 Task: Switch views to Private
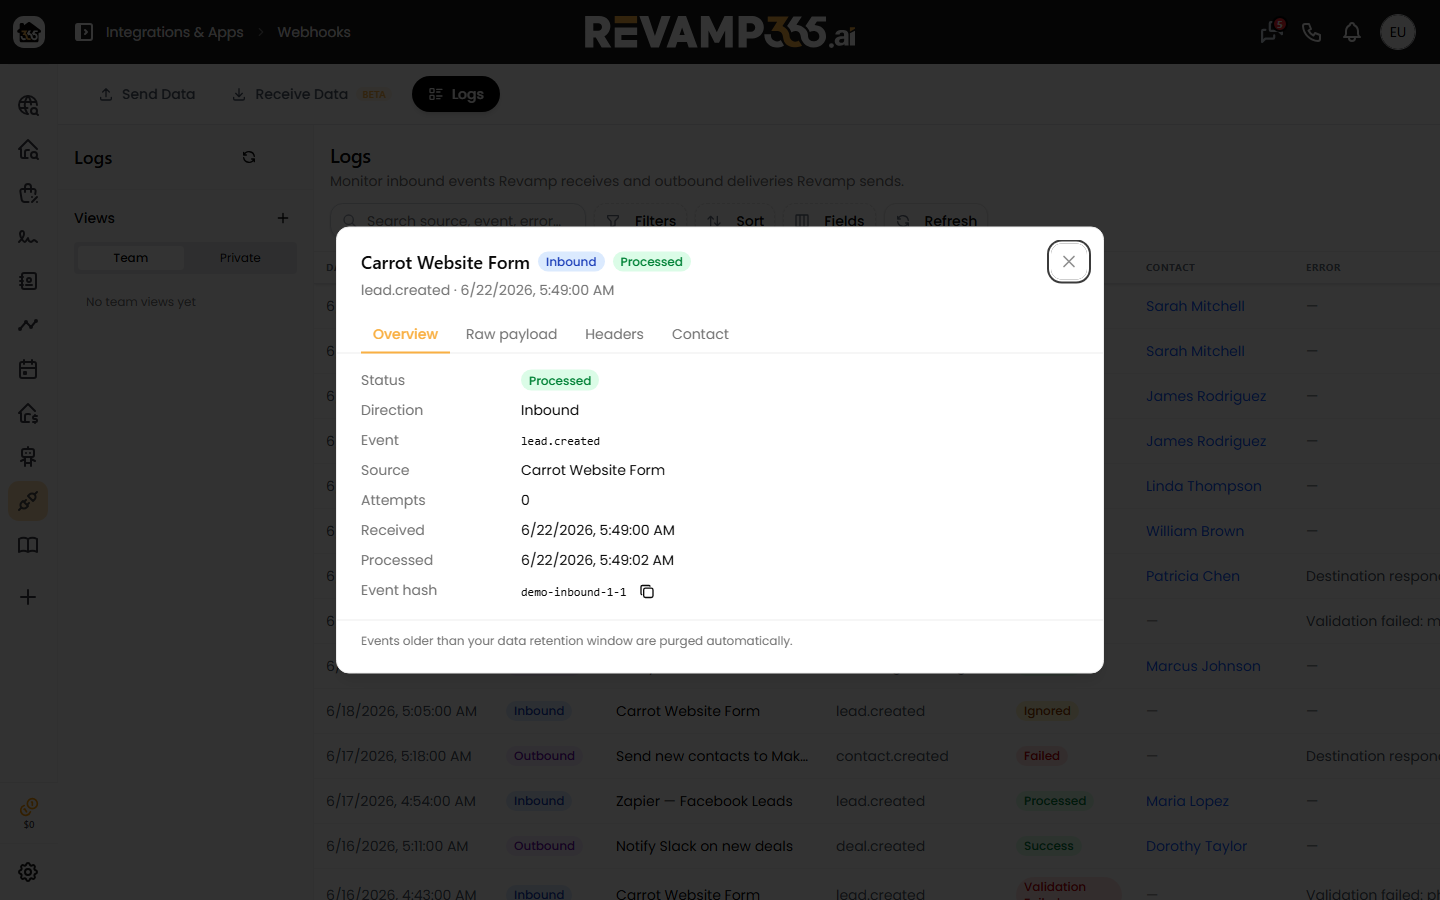(240, 258)
